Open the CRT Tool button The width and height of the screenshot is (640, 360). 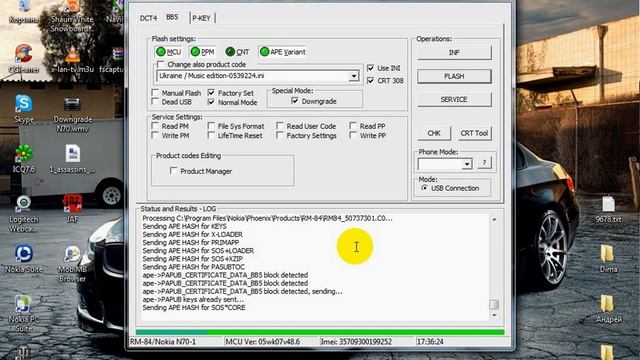(474, 133)
